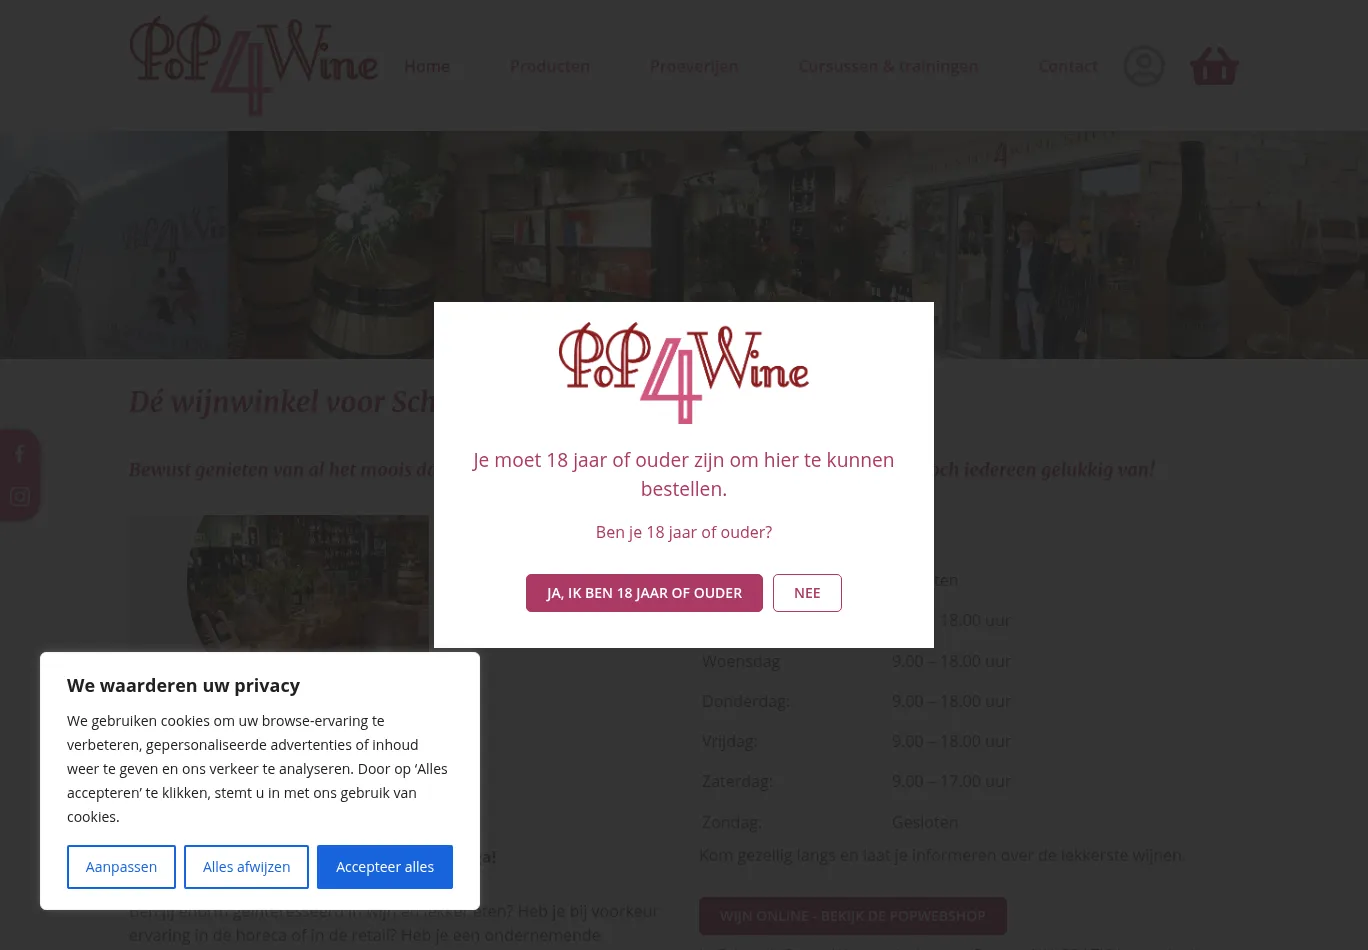1368x950 pixels.
Task: Open Cursussen & trainingen menu item
Action: click(888, 66)
